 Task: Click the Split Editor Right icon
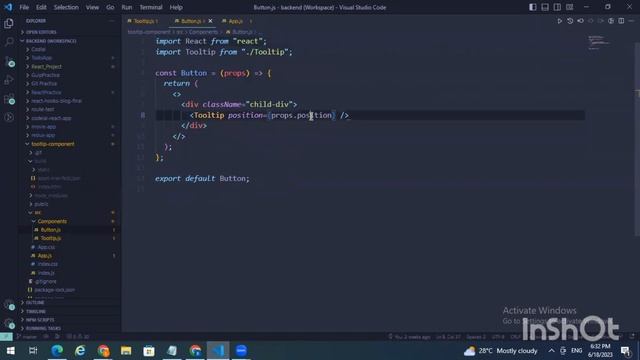(x=621, y=21)
